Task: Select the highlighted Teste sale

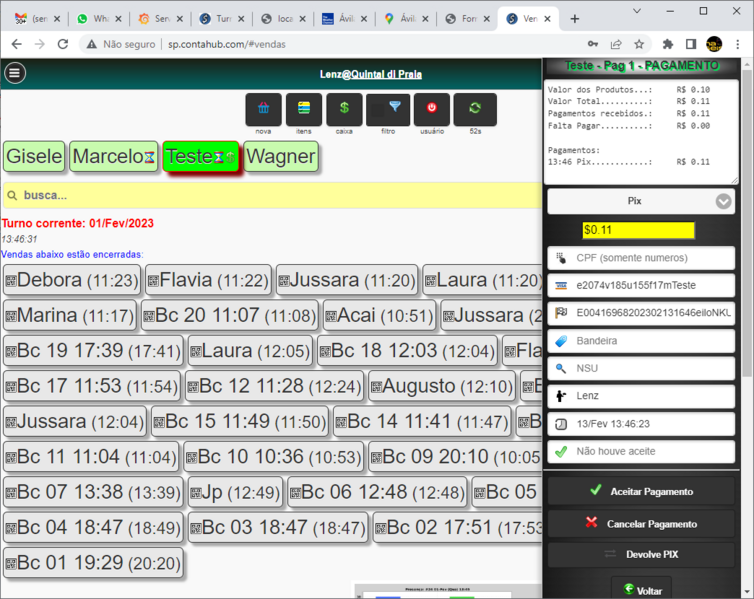Action: (201, 156)
